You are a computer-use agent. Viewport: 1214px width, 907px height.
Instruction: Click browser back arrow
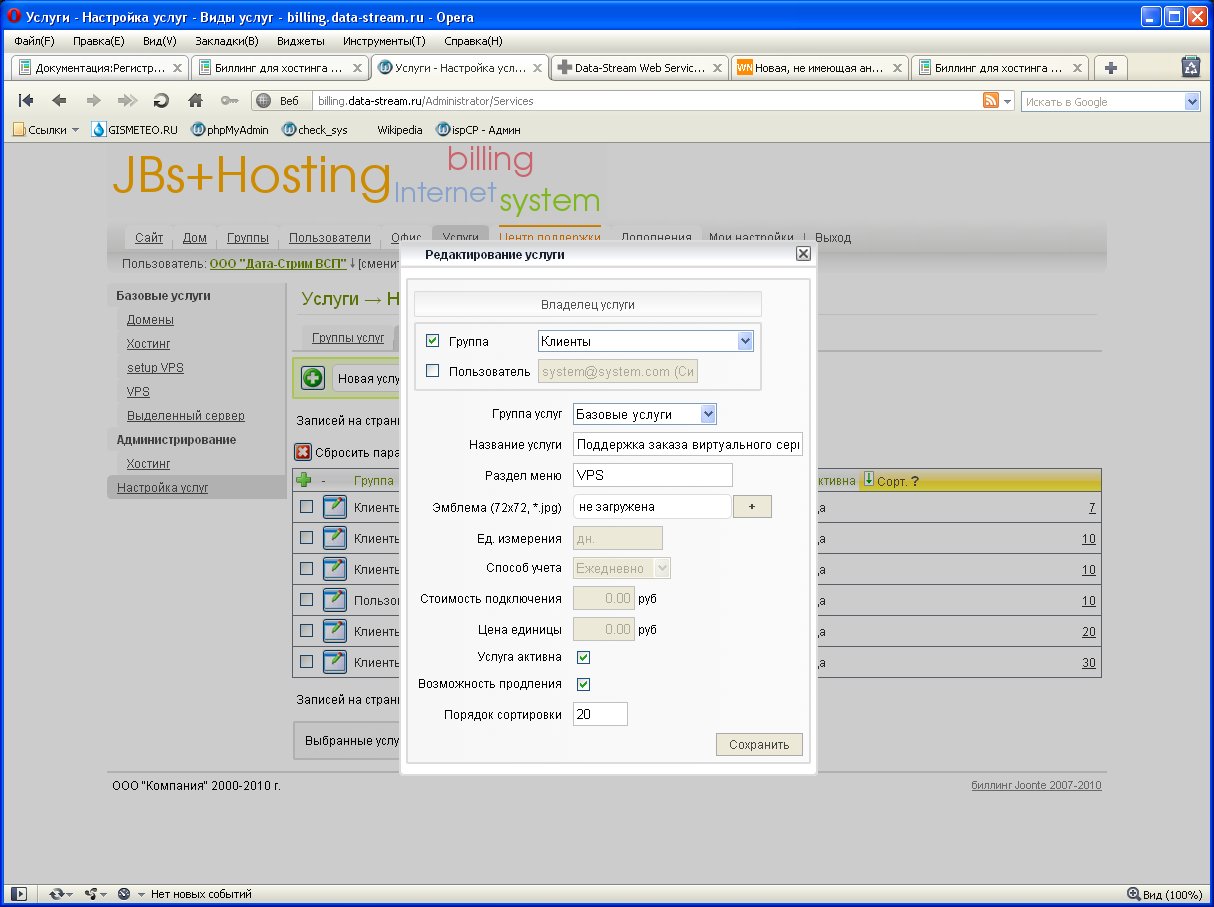coord(59,101)
